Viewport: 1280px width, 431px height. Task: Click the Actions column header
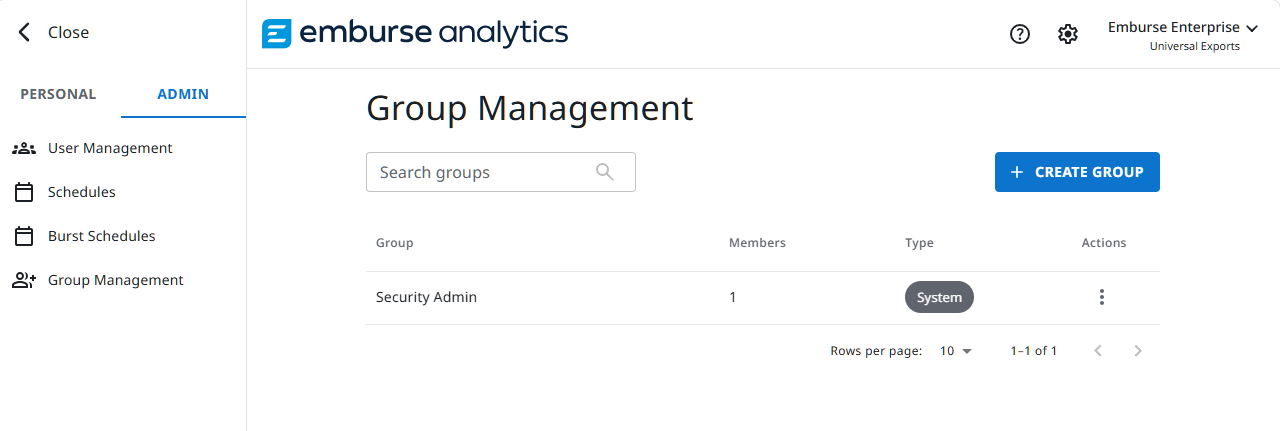pos(1104,243)
